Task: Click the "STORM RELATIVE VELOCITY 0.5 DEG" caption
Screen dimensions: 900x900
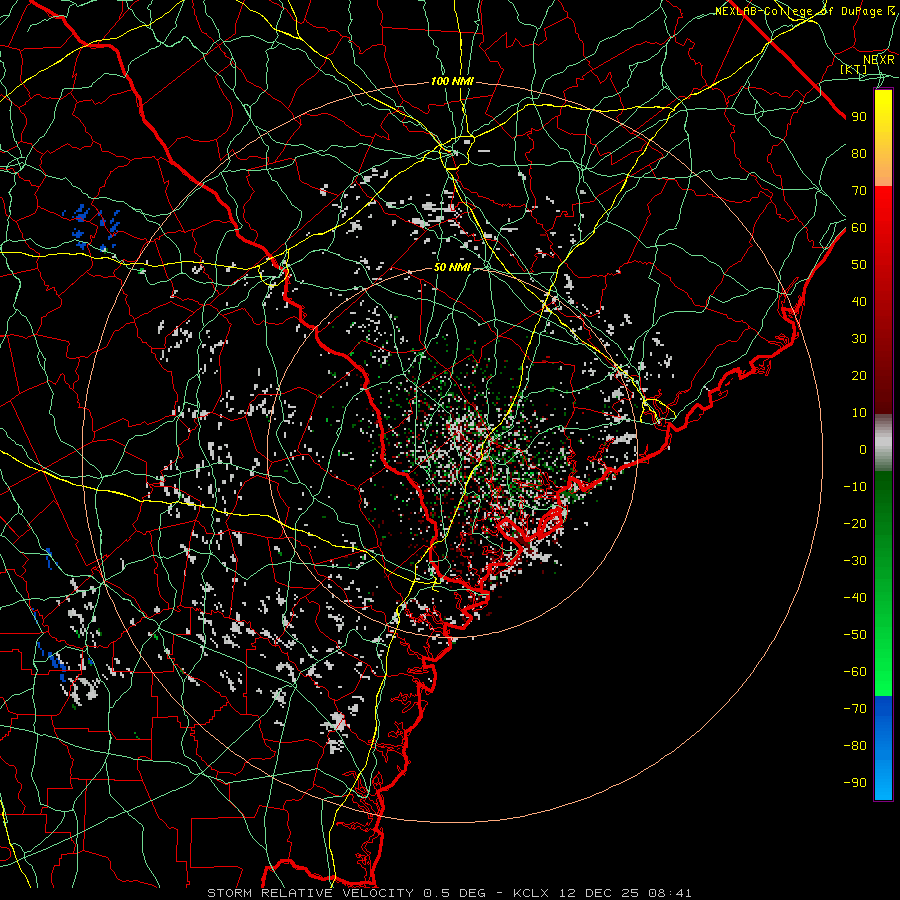Action: pyautogui.click(x=346, y=893)
